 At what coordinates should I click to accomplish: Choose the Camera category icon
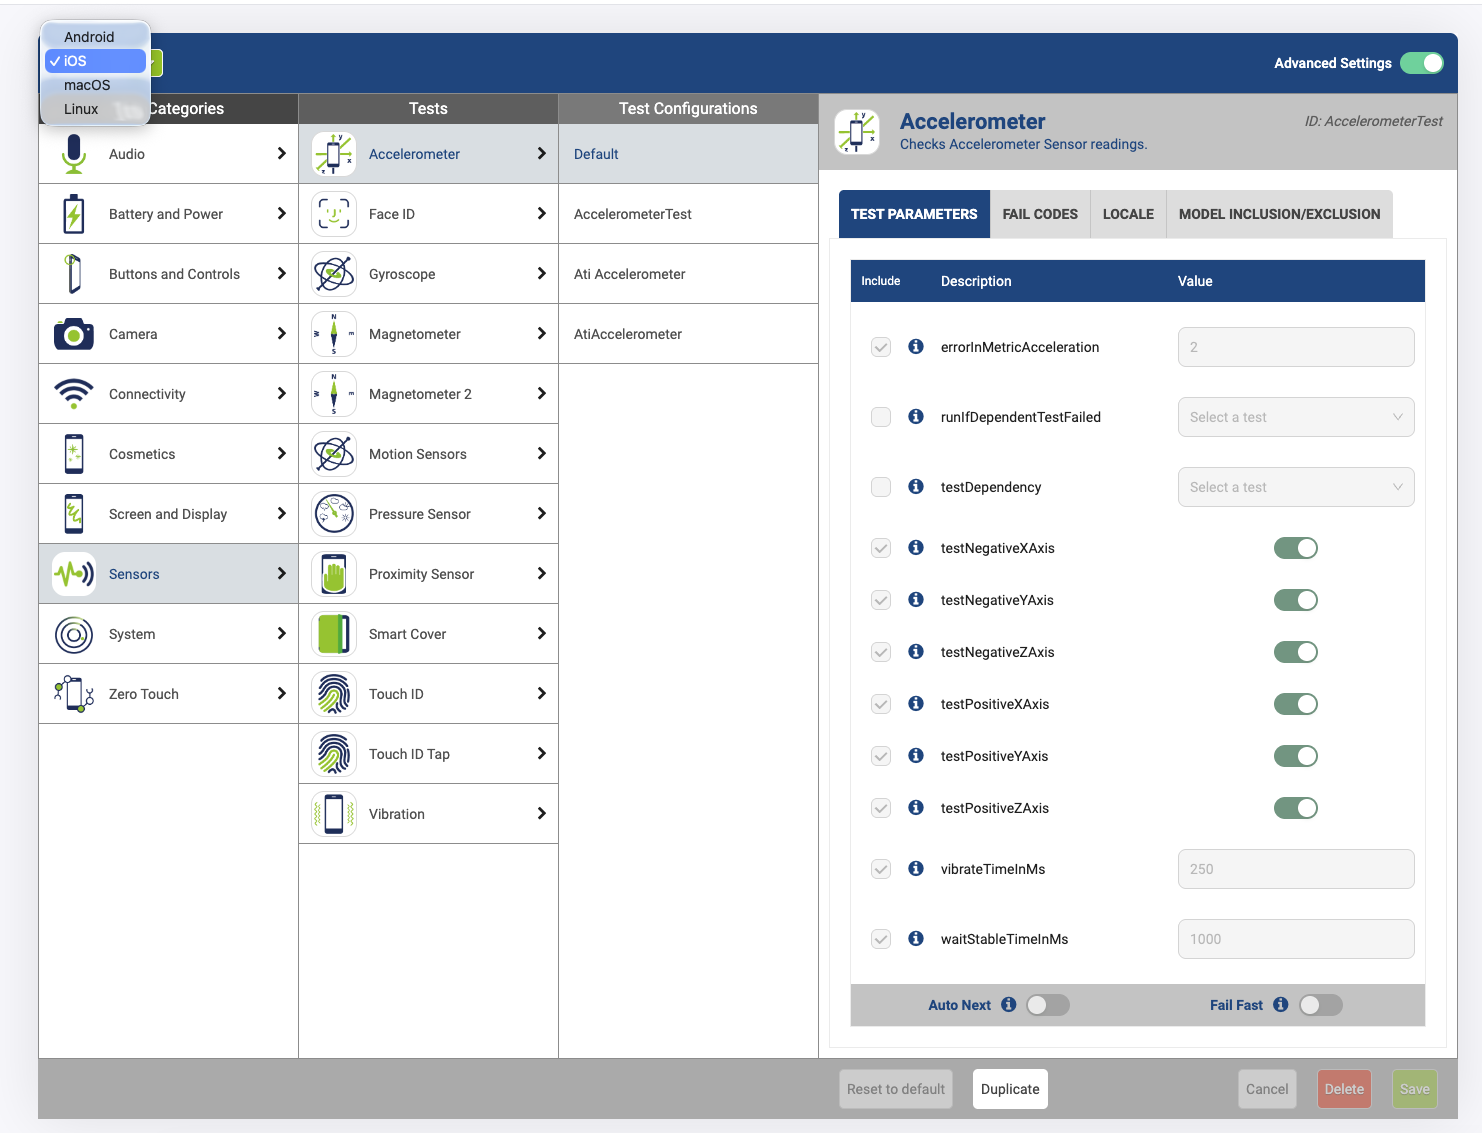point(73,334)
